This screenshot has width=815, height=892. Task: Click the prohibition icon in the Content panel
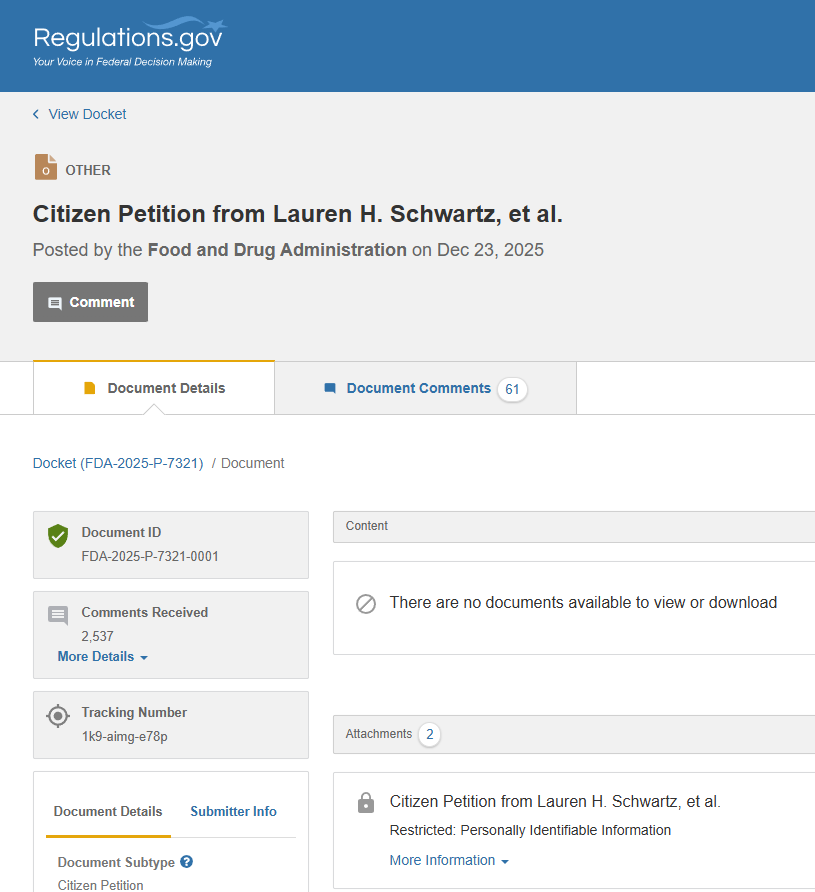[x=366, y=604]
